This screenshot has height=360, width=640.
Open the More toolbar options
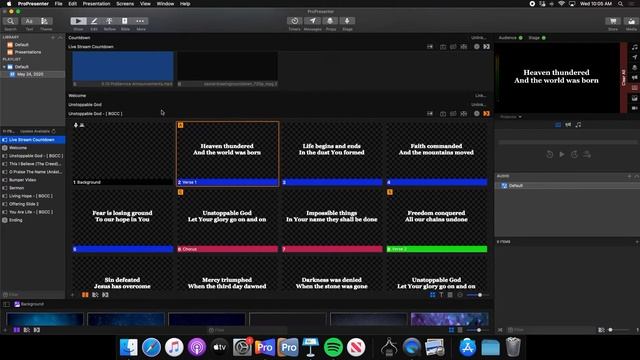140,21
